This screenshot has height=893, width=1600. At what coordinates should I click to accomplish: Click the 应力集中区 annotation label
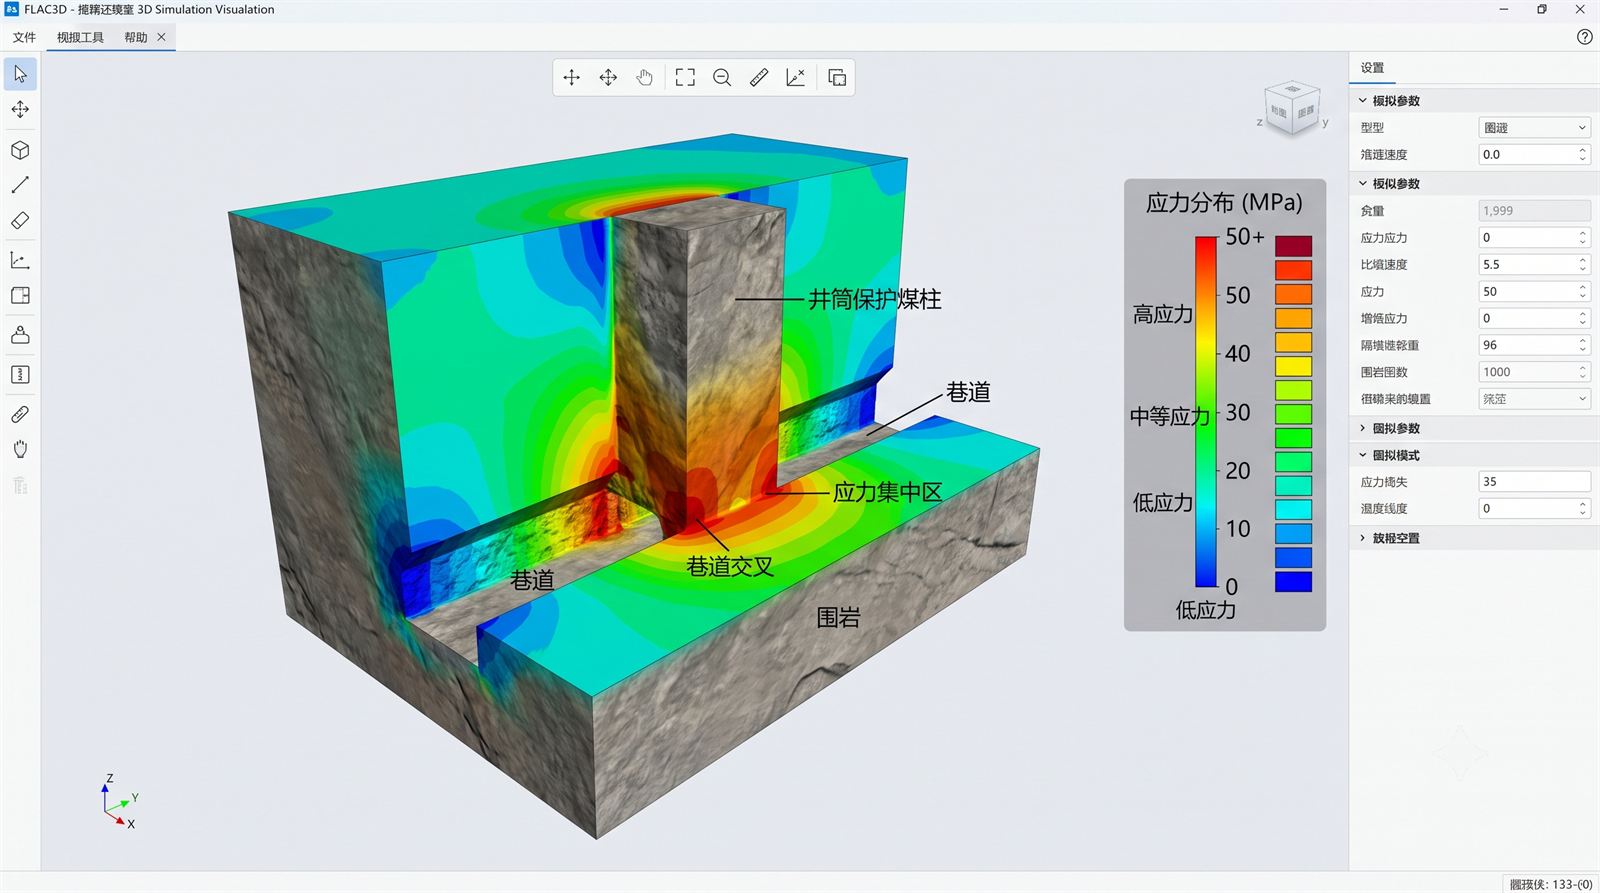pyautogui.click(x=888, y=492)
